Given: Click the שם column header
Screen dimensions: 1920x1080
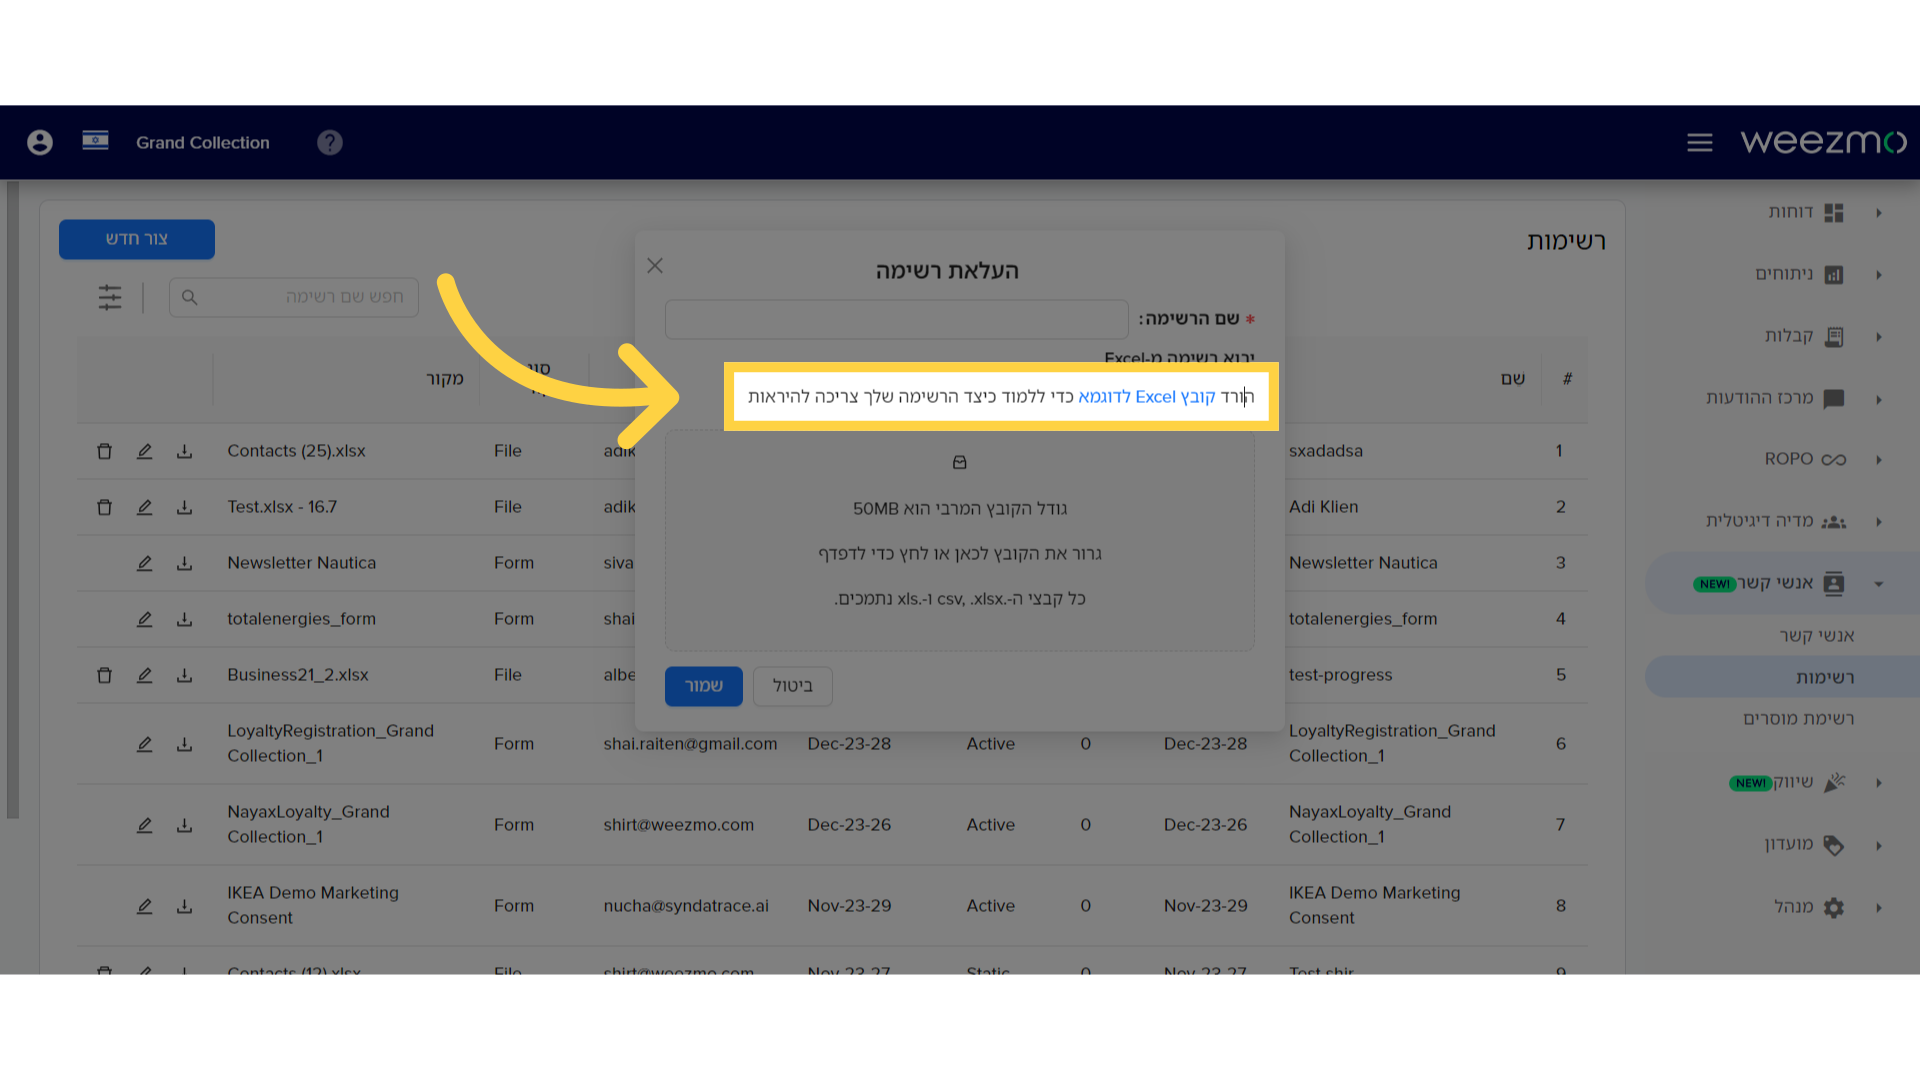Looking at the screenshot, I should [x=1513, y=379].
